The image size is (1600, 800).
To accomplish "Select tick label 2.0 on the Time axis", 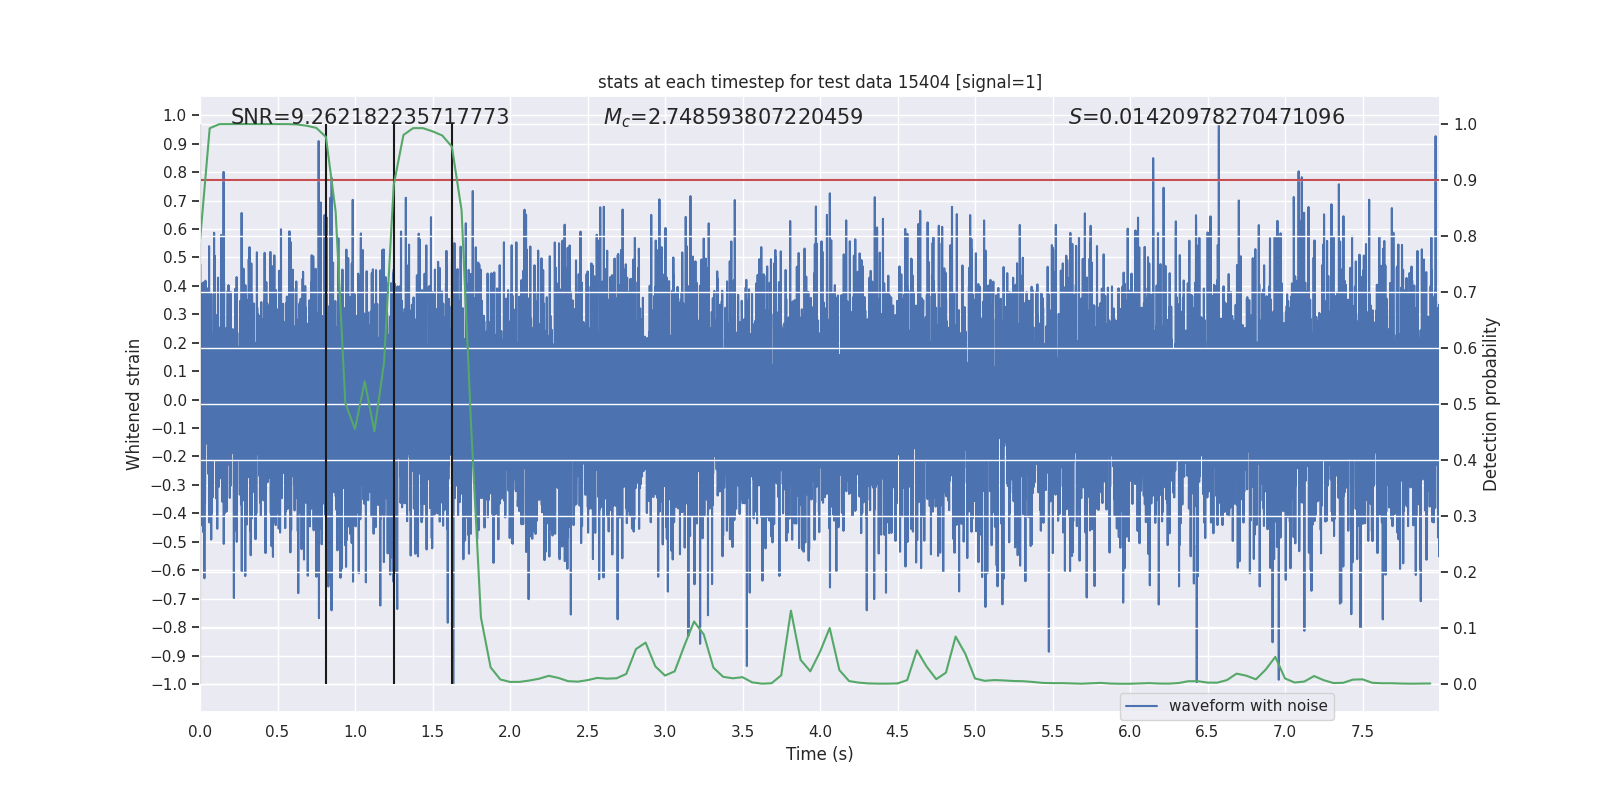I will tap(510, 731).
